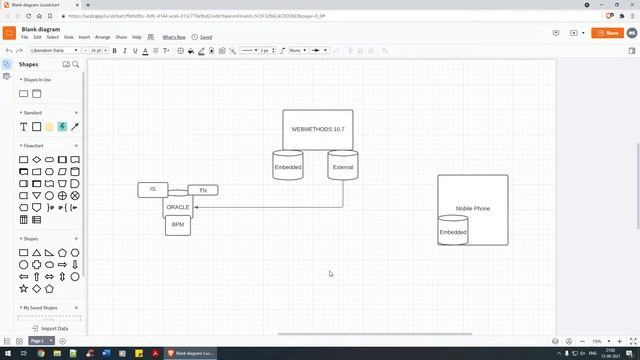Open the font family dropdown

pyautogui.click(x=54, y=50)
